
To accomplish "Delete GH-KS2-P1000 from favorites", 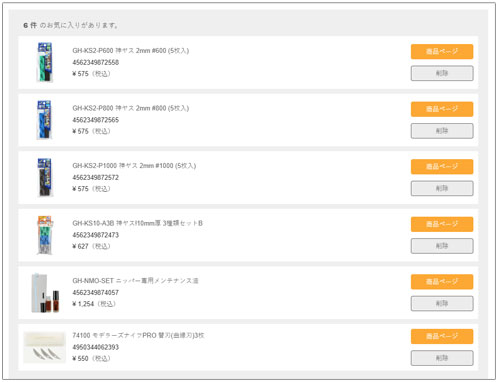I will pyautogui.click(x=442, y=188).
